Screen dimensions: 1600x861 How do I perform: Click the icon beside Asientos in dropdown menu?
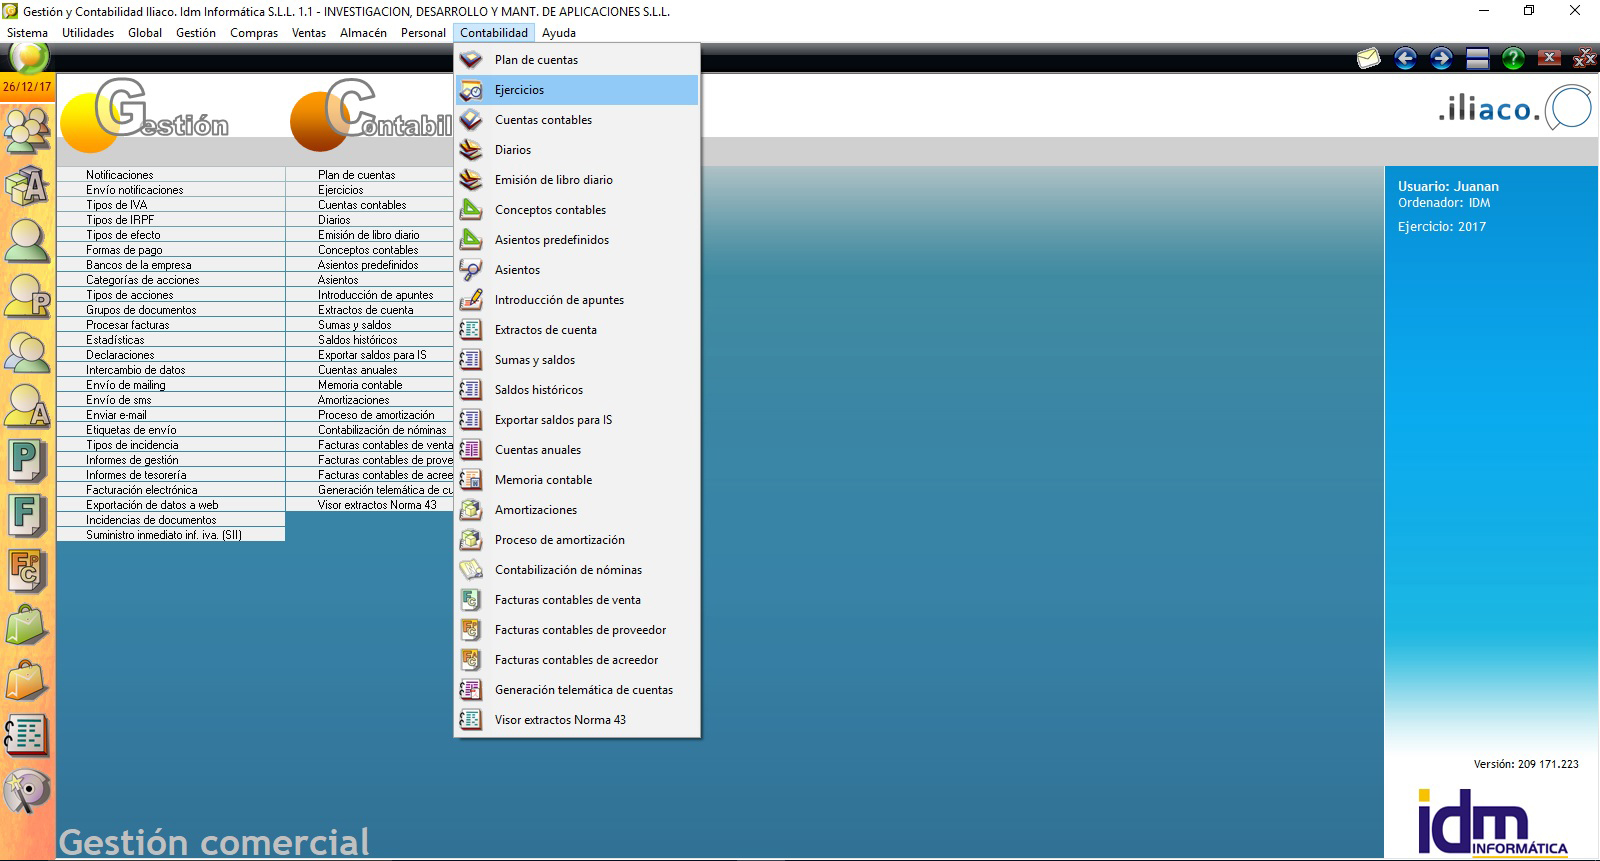pos(471,270)
